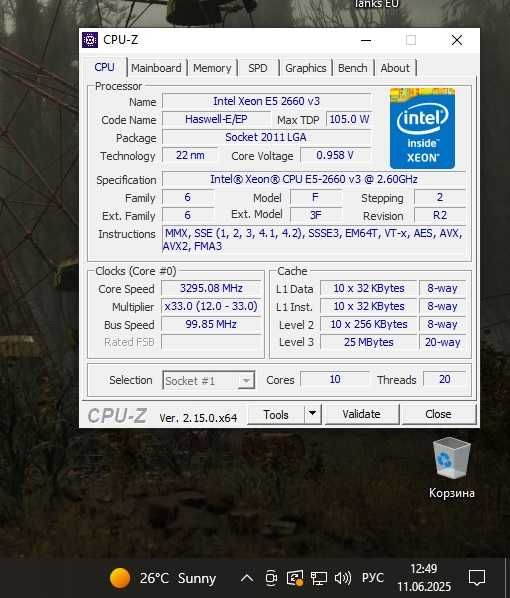Image resolution: width=510 pixels, height=598 pixels.
Task: Click the Level 3 value 25 MBytes
Action: tap(368, 342)
